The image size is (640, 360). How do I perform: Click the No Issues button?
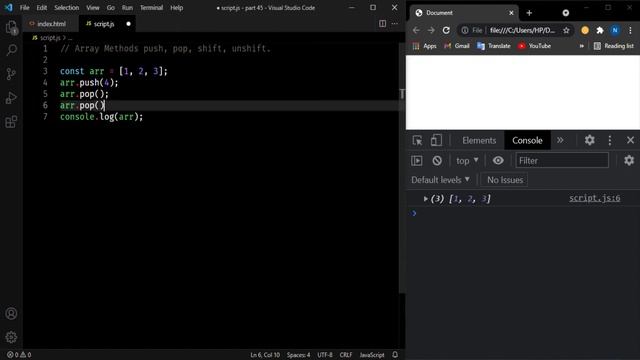coord(505,180)
